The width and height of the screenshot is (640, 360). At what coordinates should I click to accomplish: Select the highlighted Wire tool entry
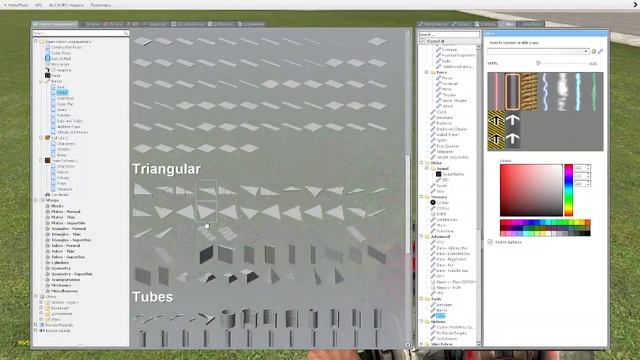click(441, 316)
